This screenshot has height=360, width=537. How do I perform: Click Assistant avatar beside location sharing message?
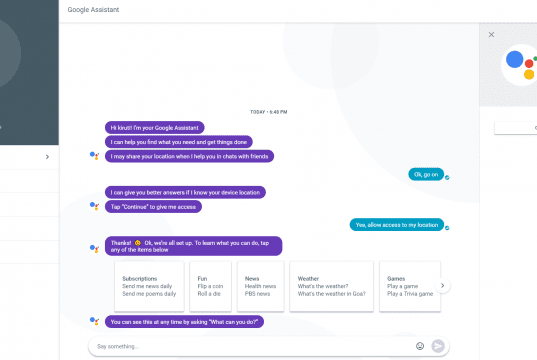click(x=94, y=156)
